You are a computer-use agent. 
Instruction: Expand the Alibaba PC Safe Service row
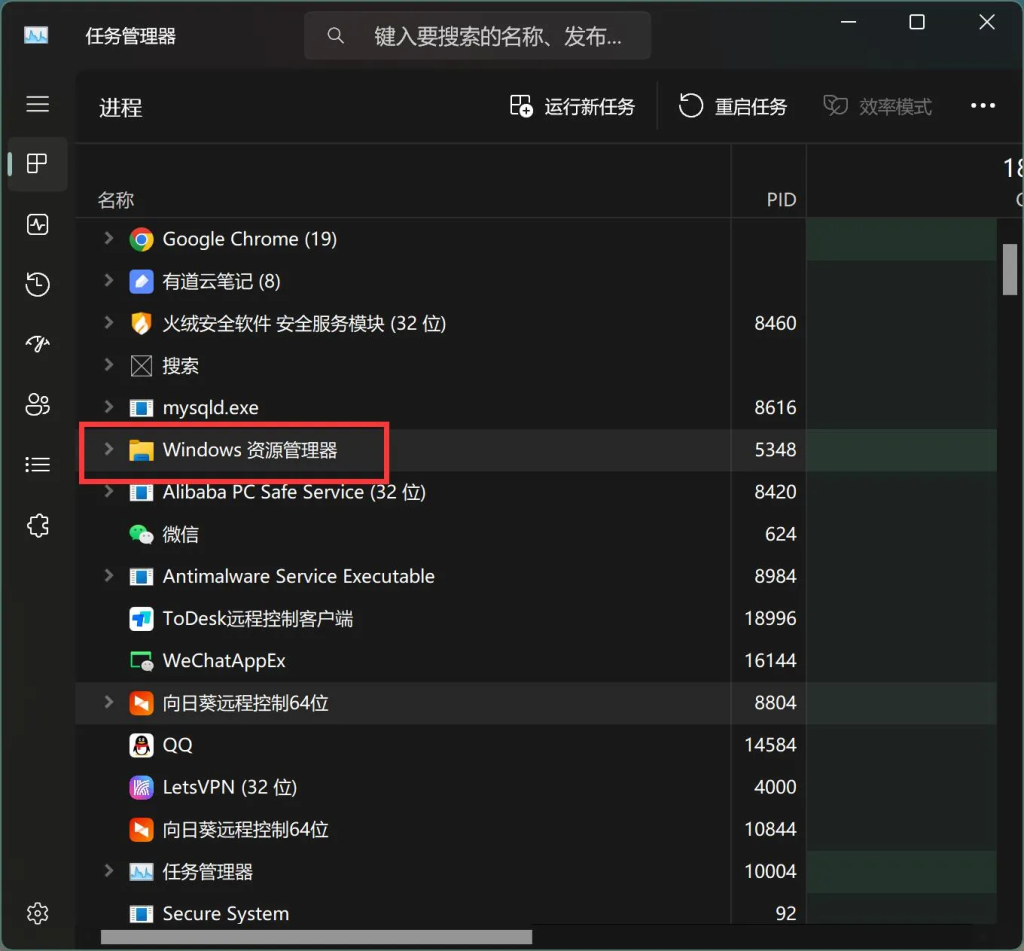click(x=108, y=491)
